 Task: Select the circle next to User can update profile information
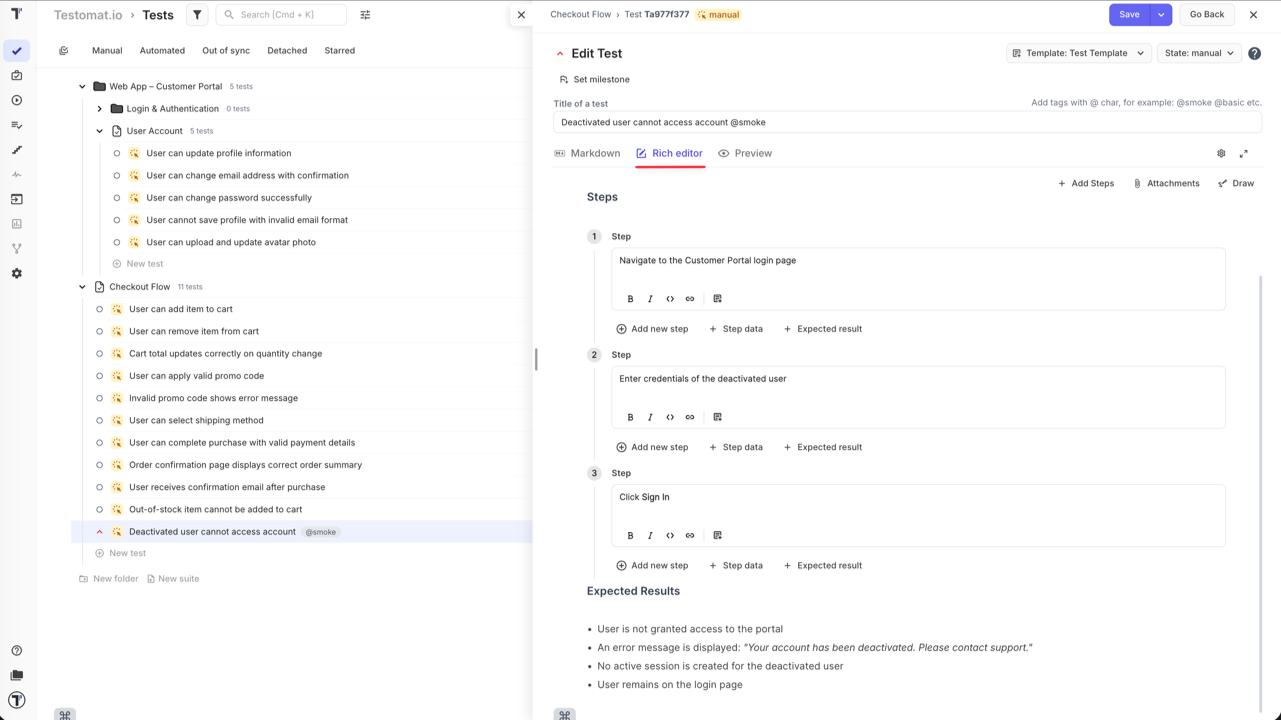coord(117,153)
